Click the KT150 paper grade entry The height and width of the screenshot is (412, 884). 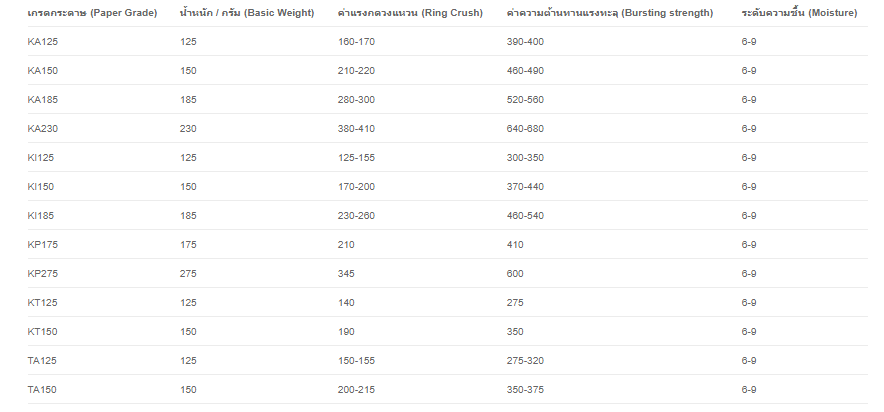click(x=42, y=332)
